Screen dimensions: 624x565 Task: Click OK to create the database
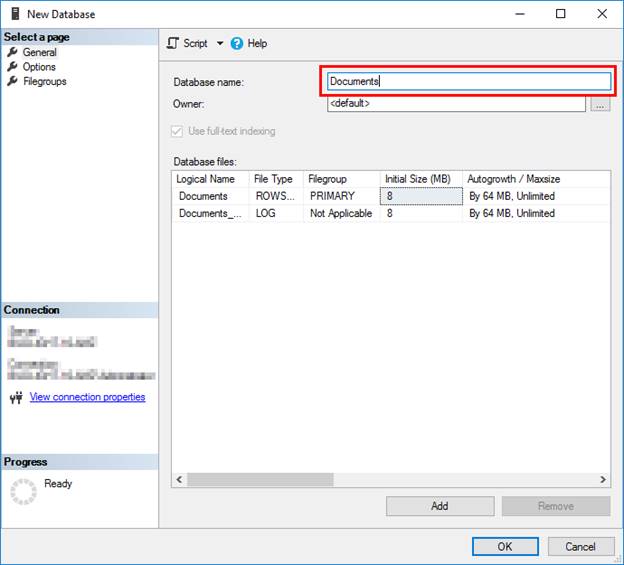pyautogui.click(x=505, y=547)
